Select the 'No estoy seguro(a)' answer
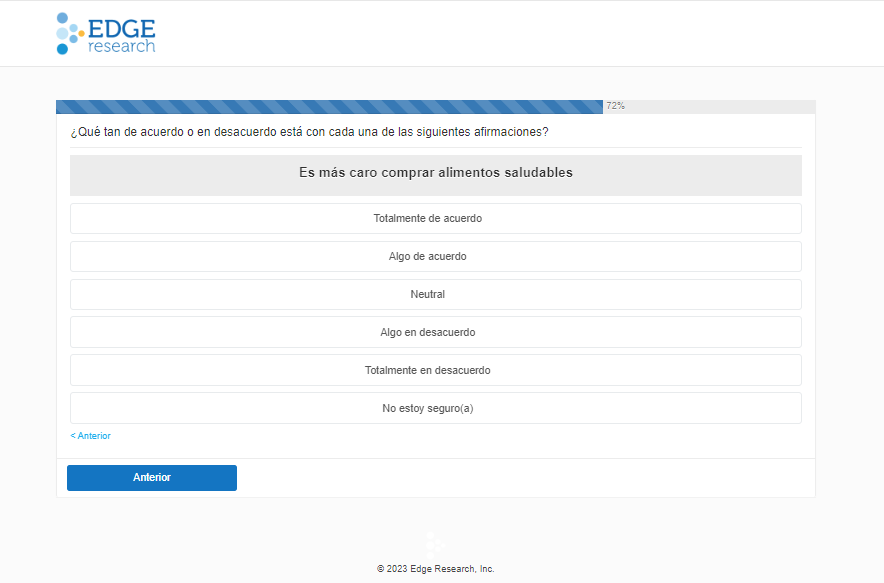 436,408
